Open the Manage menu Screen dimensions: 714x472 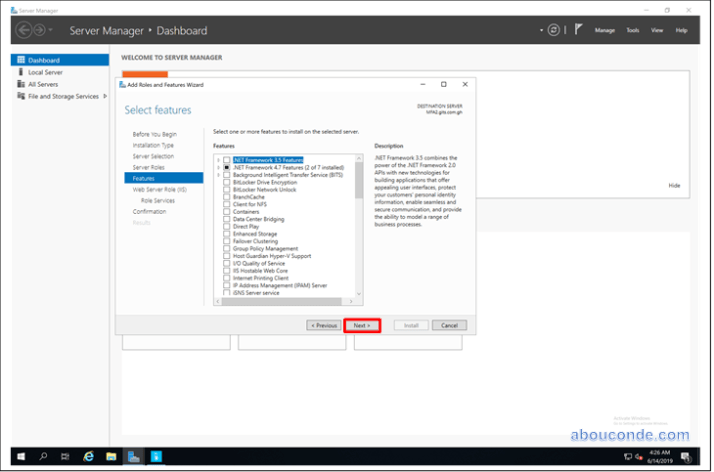coord(604,30)
